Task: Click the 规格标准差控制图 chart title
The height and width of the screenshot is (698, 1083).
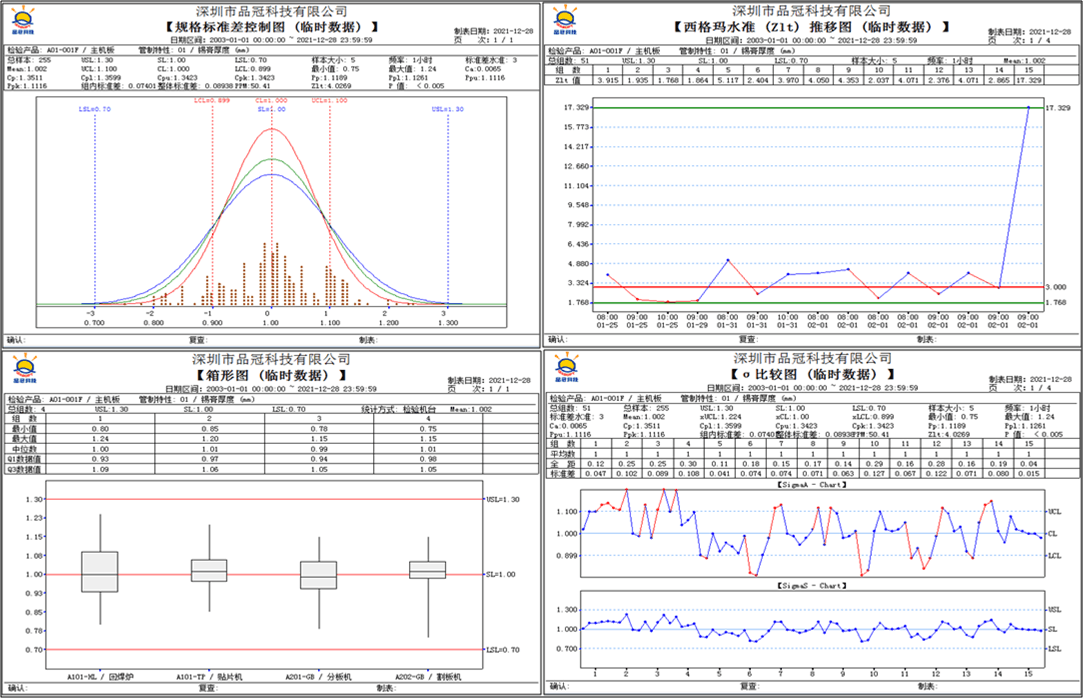Action: coord(271,27)
